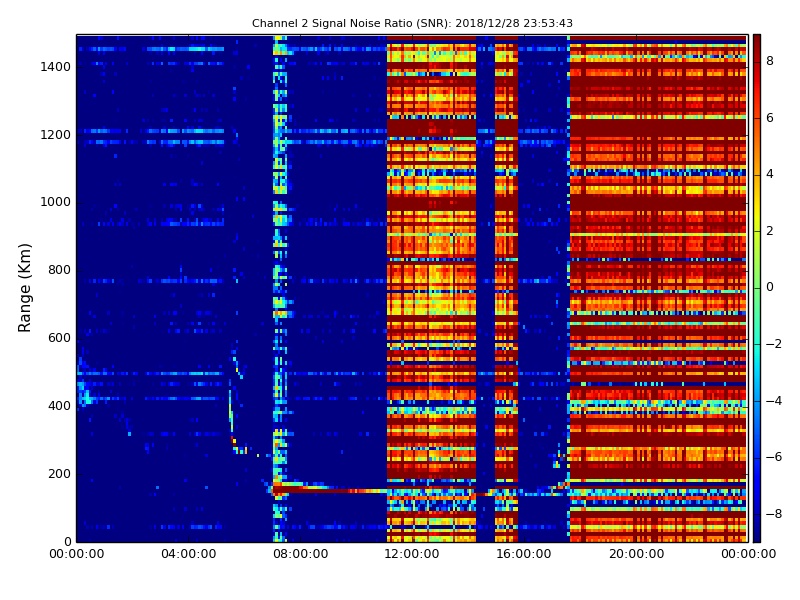
Task: Click the 08:00:00 time tick label
Action: pos(301,554)
